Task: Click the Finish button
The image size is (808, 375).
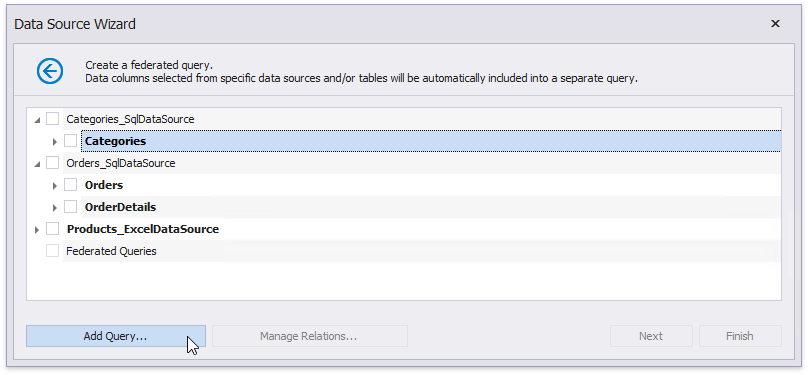Action: click(740, 336)
